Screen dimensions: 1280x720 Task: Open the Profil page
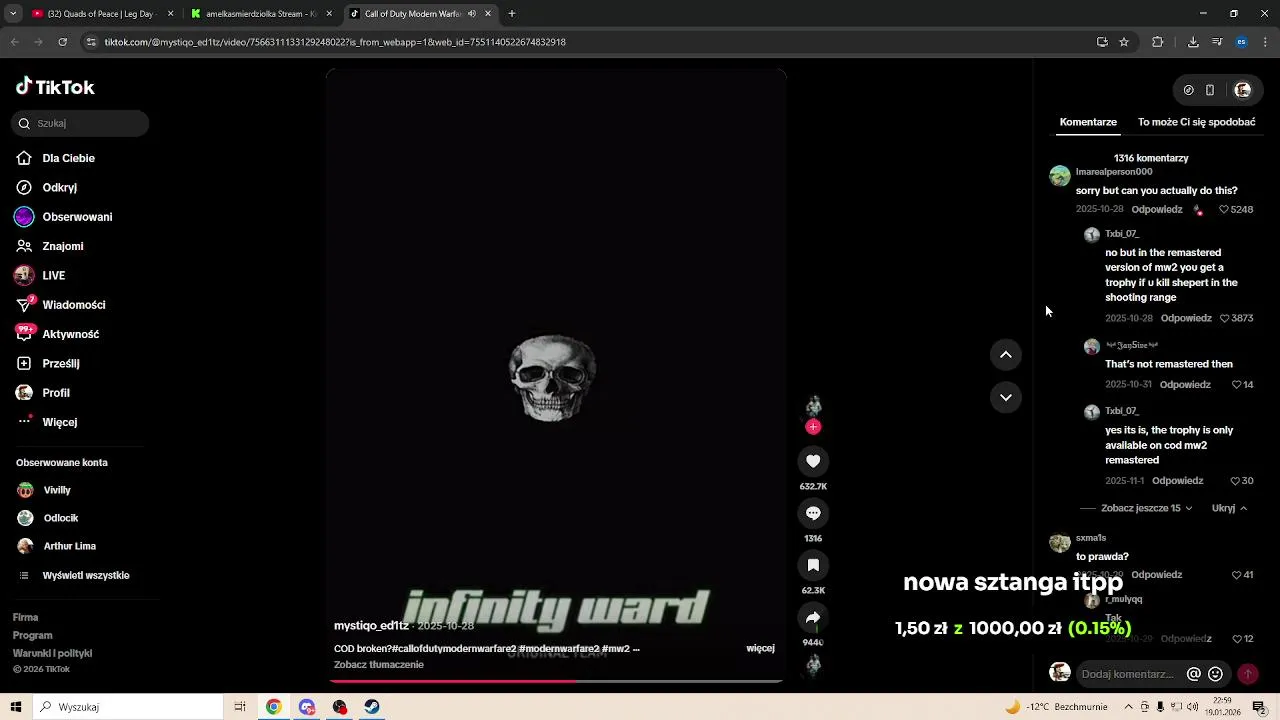tap(43, 393)
